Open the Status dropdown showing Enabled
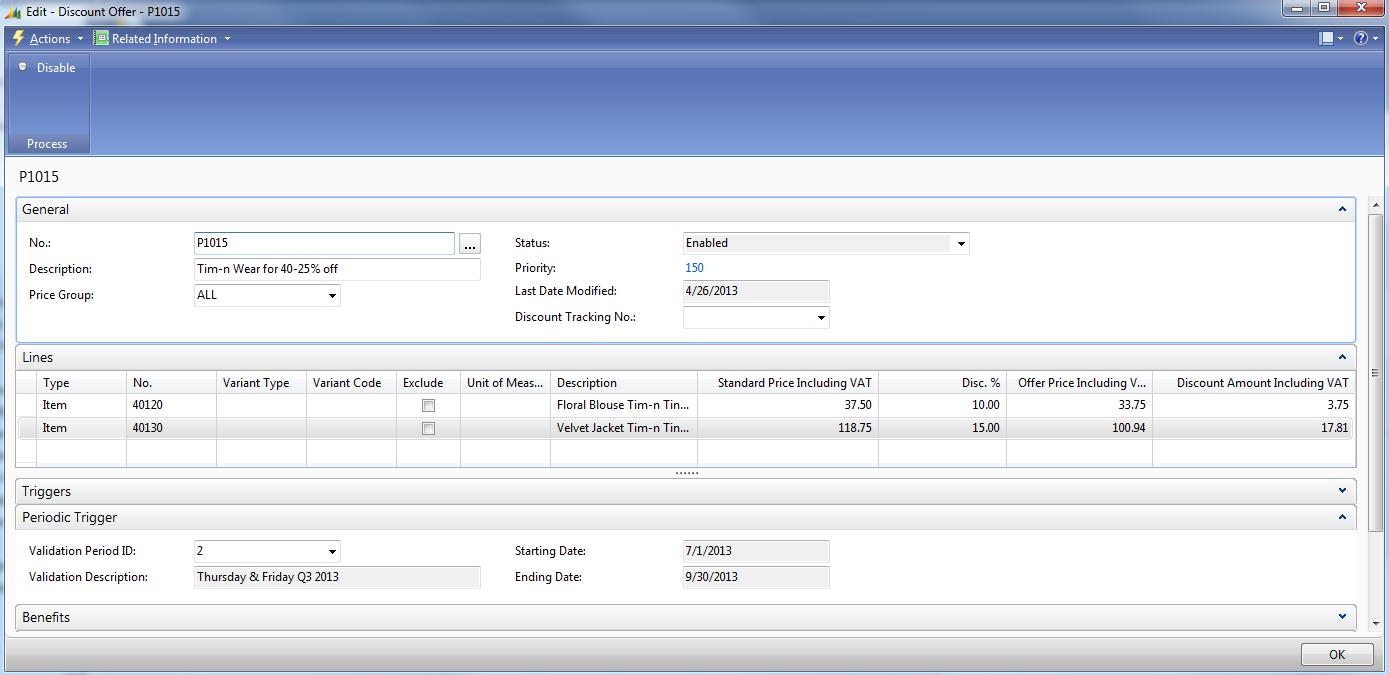 [960, 244]
